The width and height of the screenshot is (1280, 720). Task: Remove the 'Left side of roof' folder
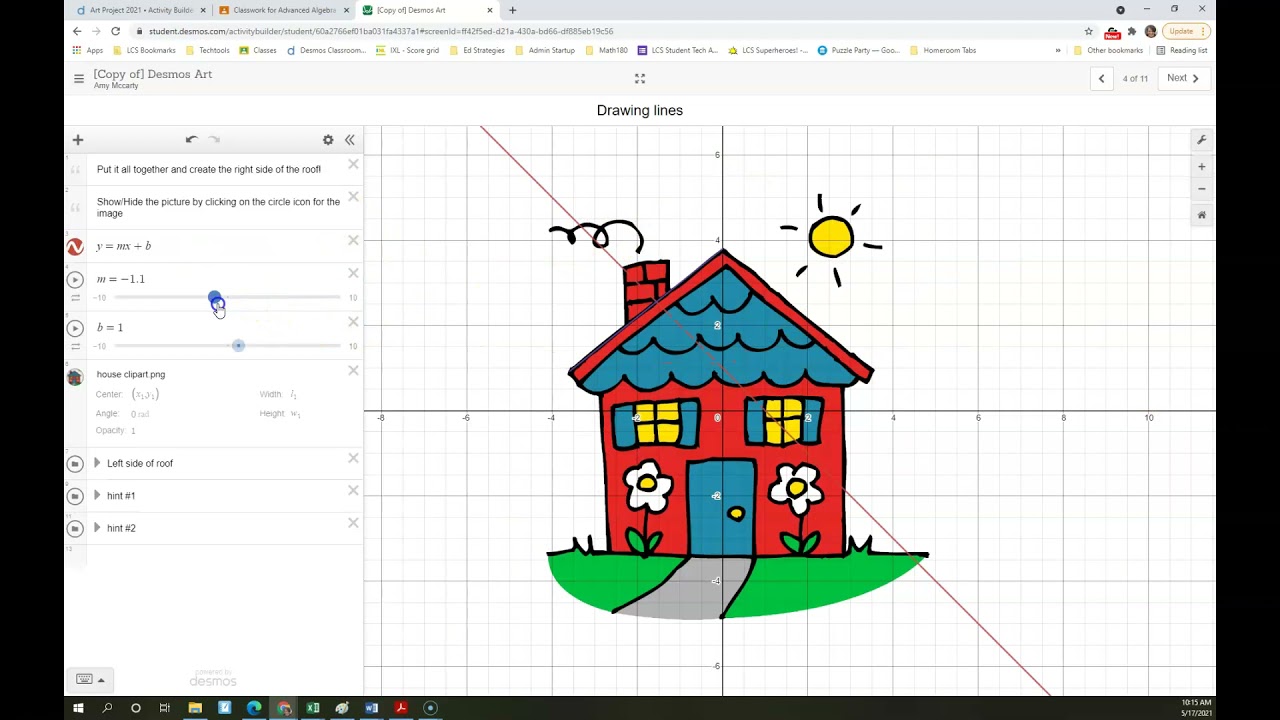pyautogui.click(x=353, y=459)
